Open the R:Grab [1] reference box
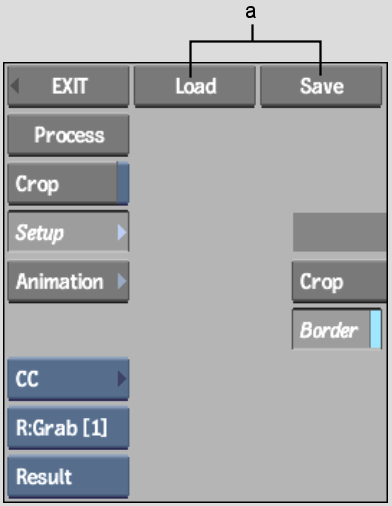The image size is (392, 506). [x=68, y=428]
